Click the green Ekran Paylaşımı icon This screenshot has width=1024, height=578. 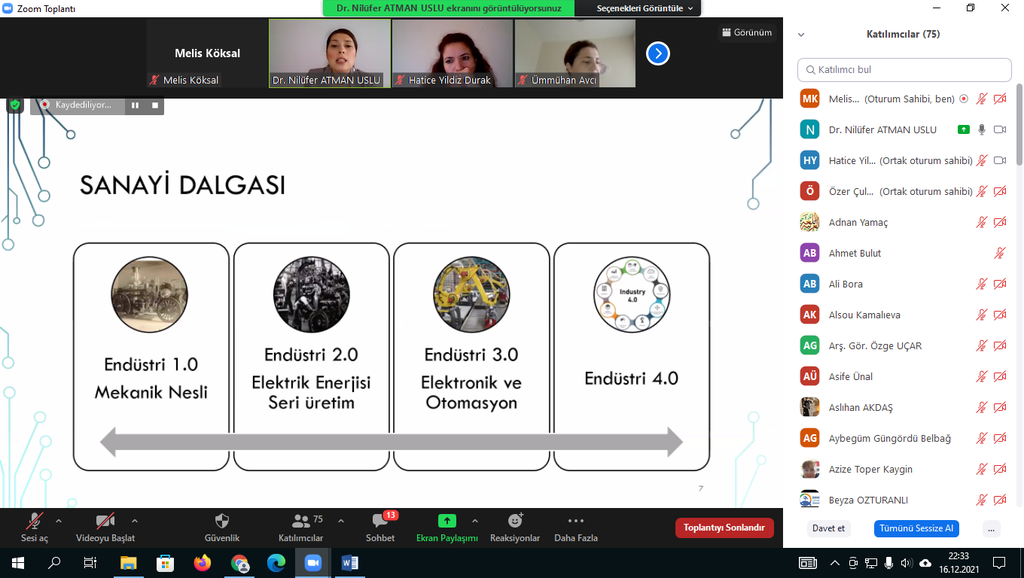click(x=447, y=521)
